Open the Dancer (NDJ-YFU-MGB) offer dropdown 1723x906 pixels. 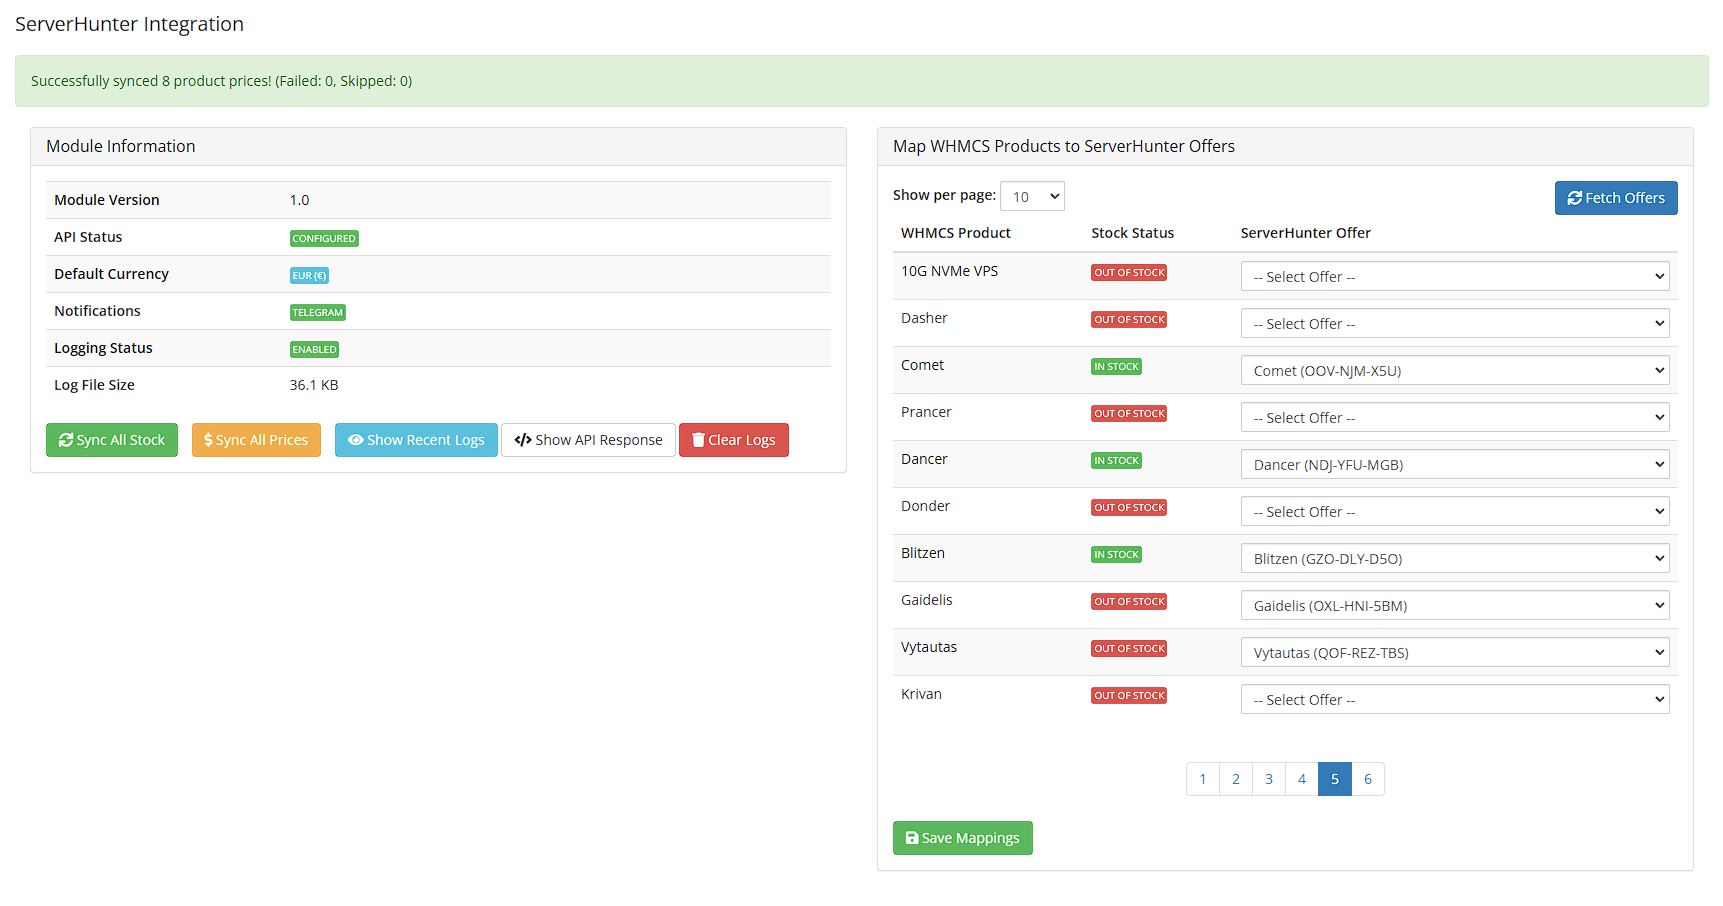click(x=1455, y=464)
